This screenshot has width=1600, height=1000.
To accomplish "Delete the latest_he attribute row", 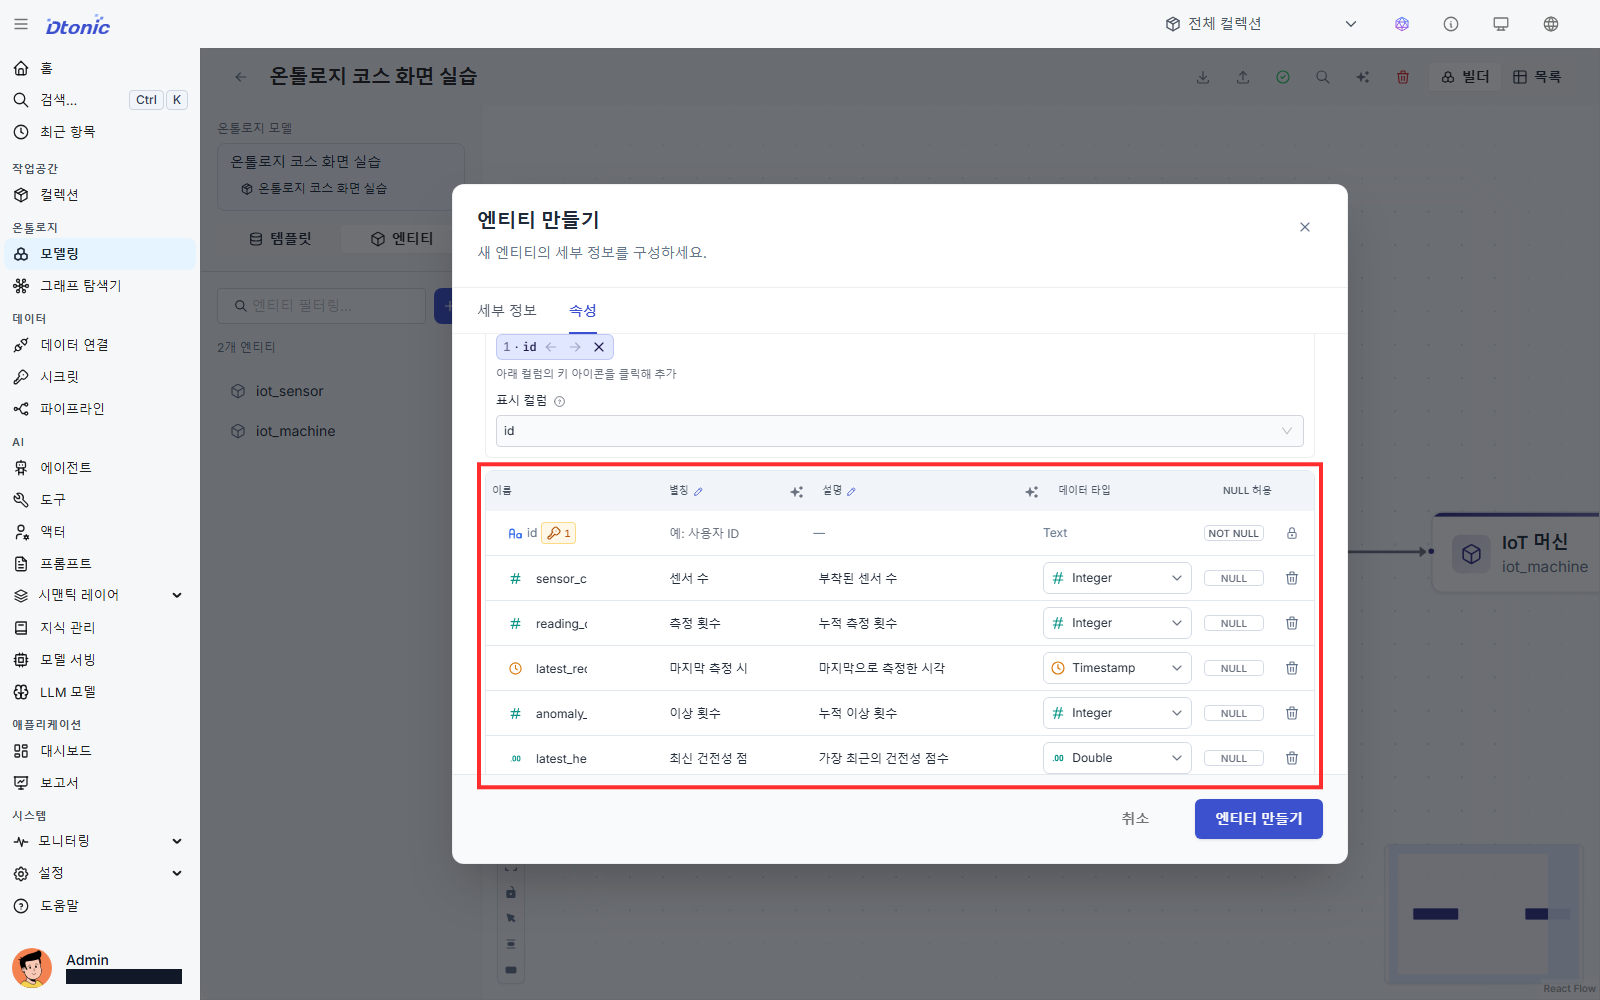I will pos(1292,758).
